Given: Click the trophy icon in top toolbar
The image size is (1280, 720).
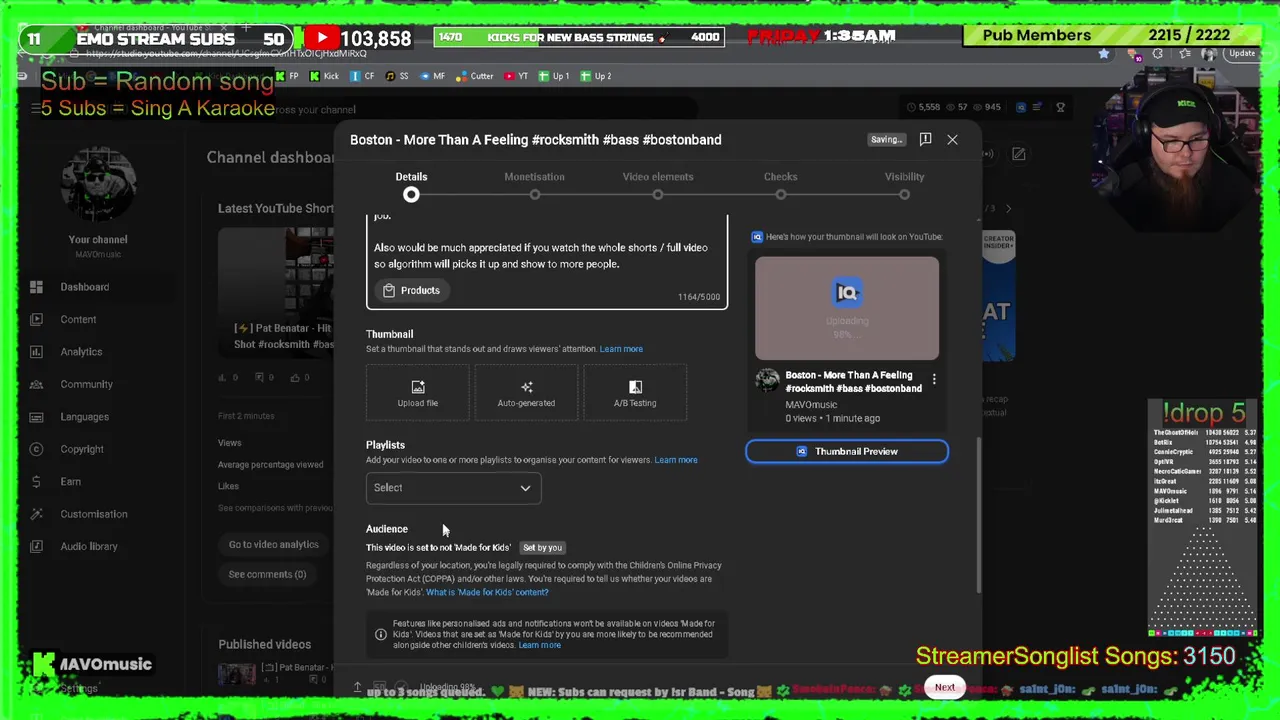Looking at the screenshot, I should click(x=1060, y=107).
